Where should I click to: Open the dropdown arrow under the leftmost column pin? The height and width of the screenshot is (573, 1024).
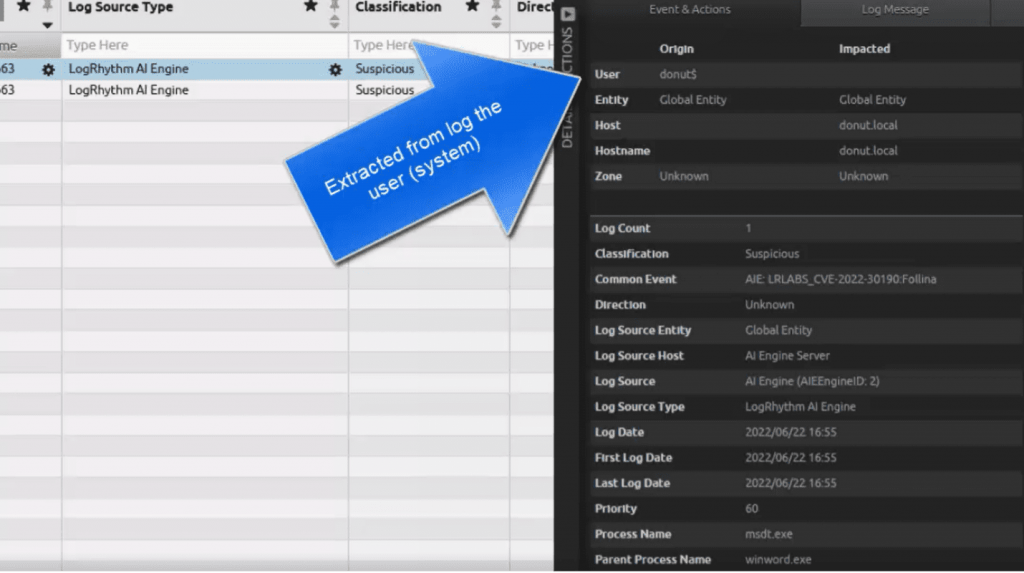(47, 25)
